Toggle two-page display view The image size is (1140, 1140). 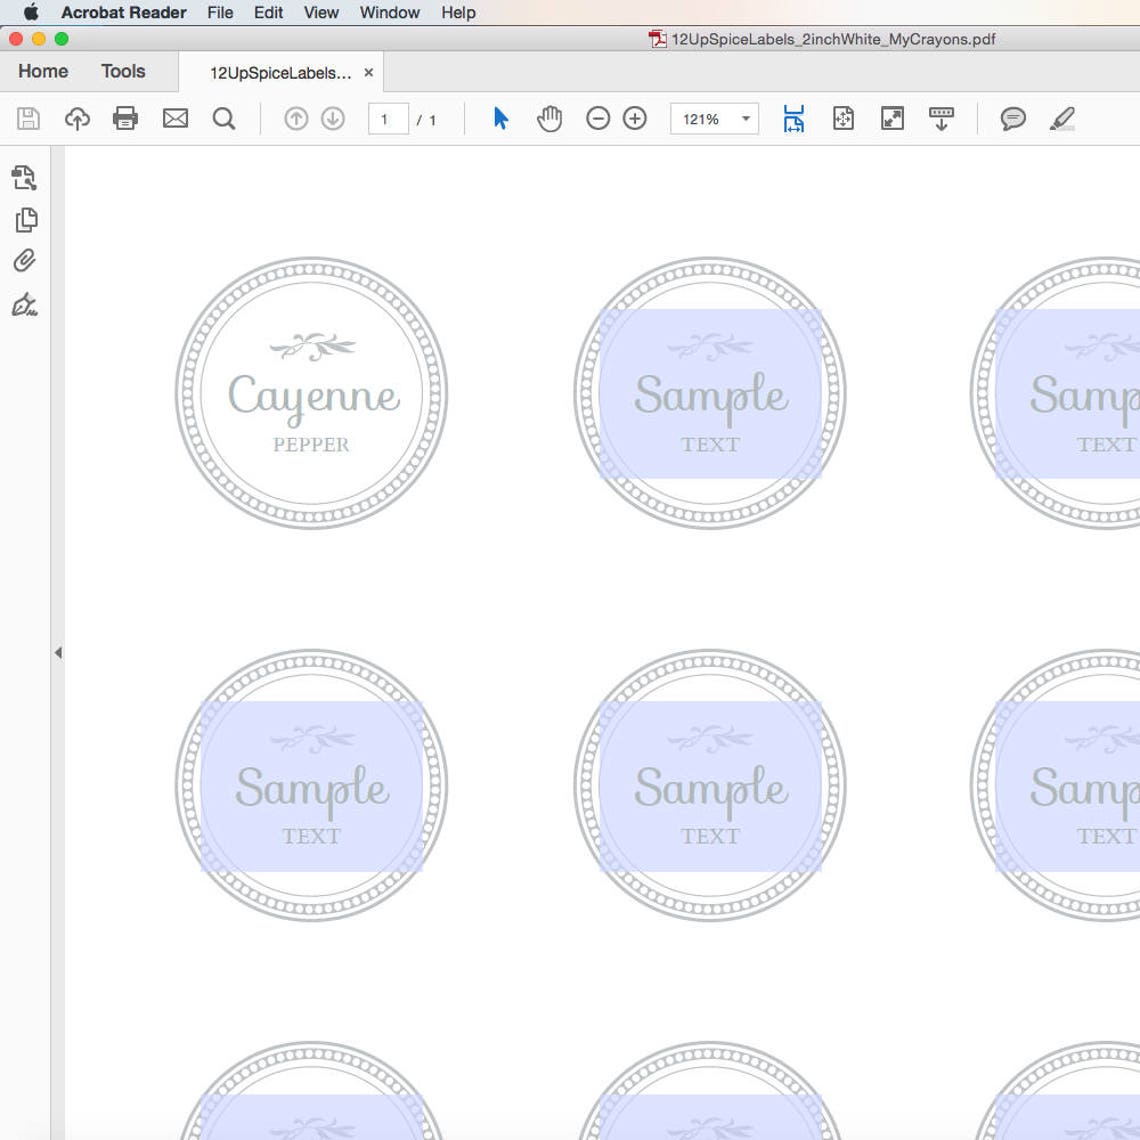pos(843,118)
